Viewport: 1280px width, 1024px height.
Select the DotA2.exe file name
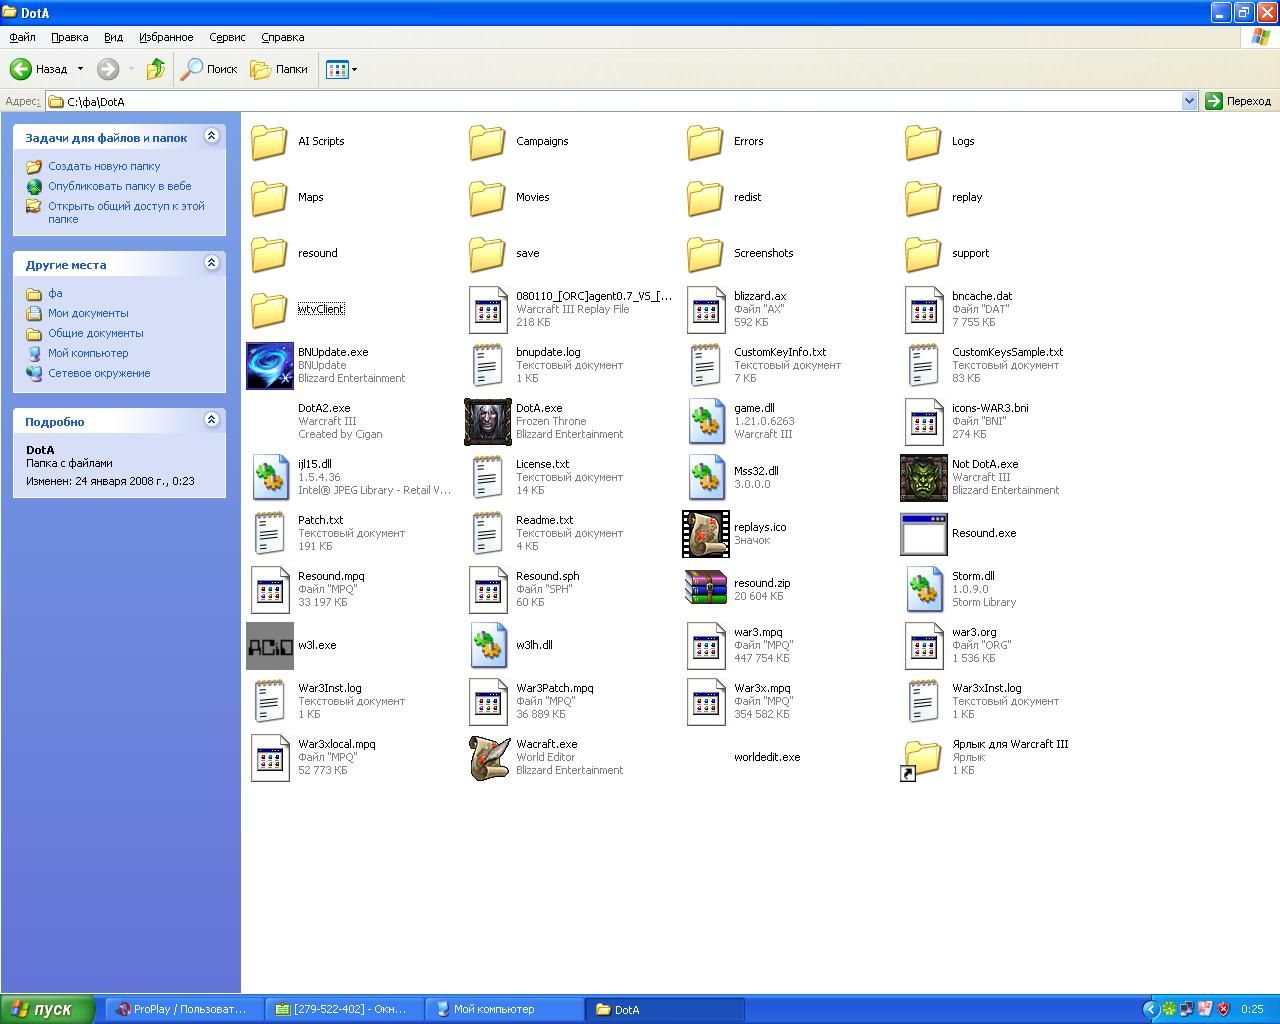click(324, 408)
